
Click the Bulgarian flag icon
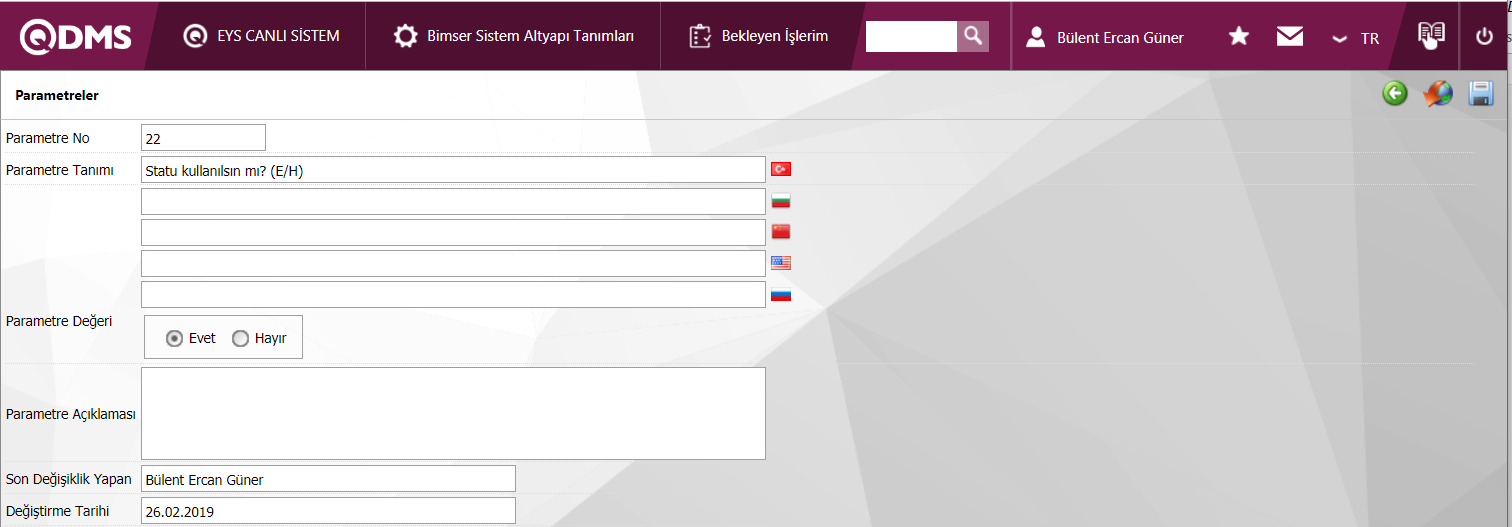coord(781,201)
